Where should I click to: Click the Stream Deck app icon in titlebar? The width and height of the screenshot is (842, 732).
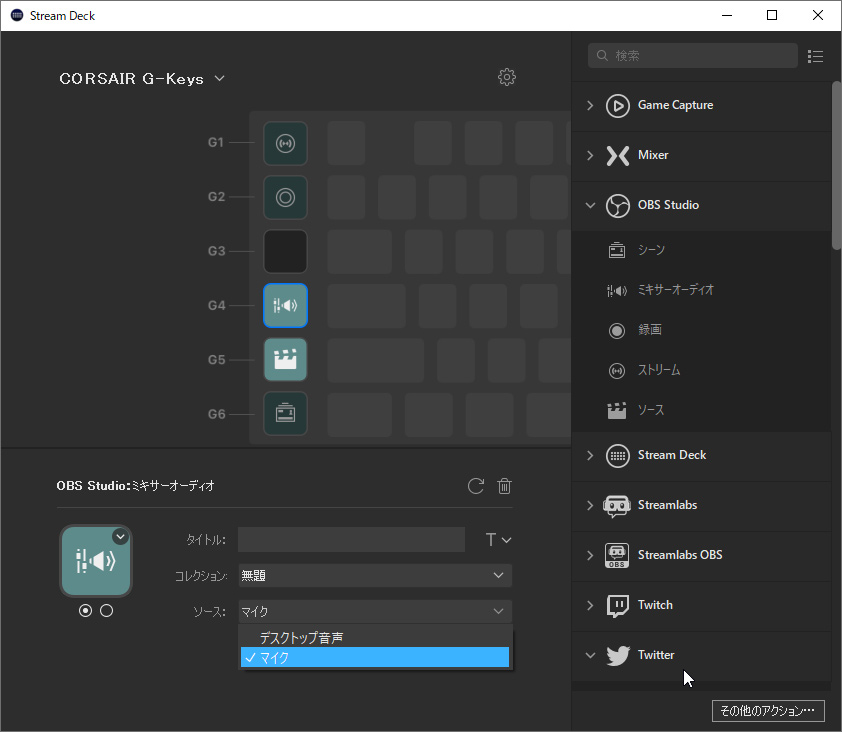[x=17, y=16]
